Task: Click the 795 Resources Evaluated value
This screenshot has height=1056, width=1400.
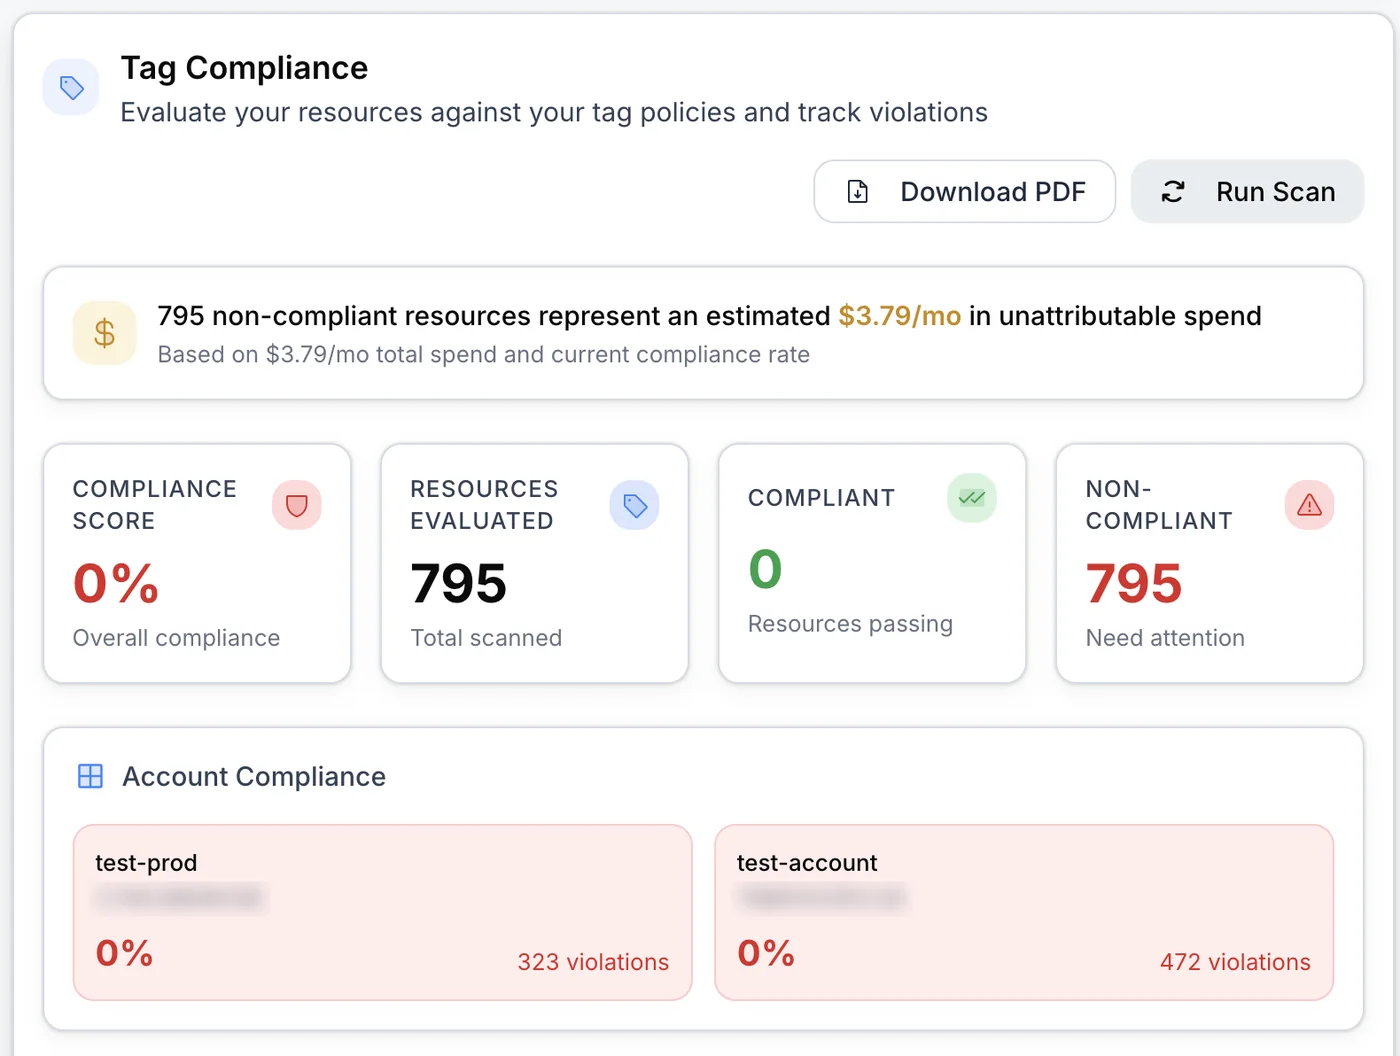Action: pos(459,583)
